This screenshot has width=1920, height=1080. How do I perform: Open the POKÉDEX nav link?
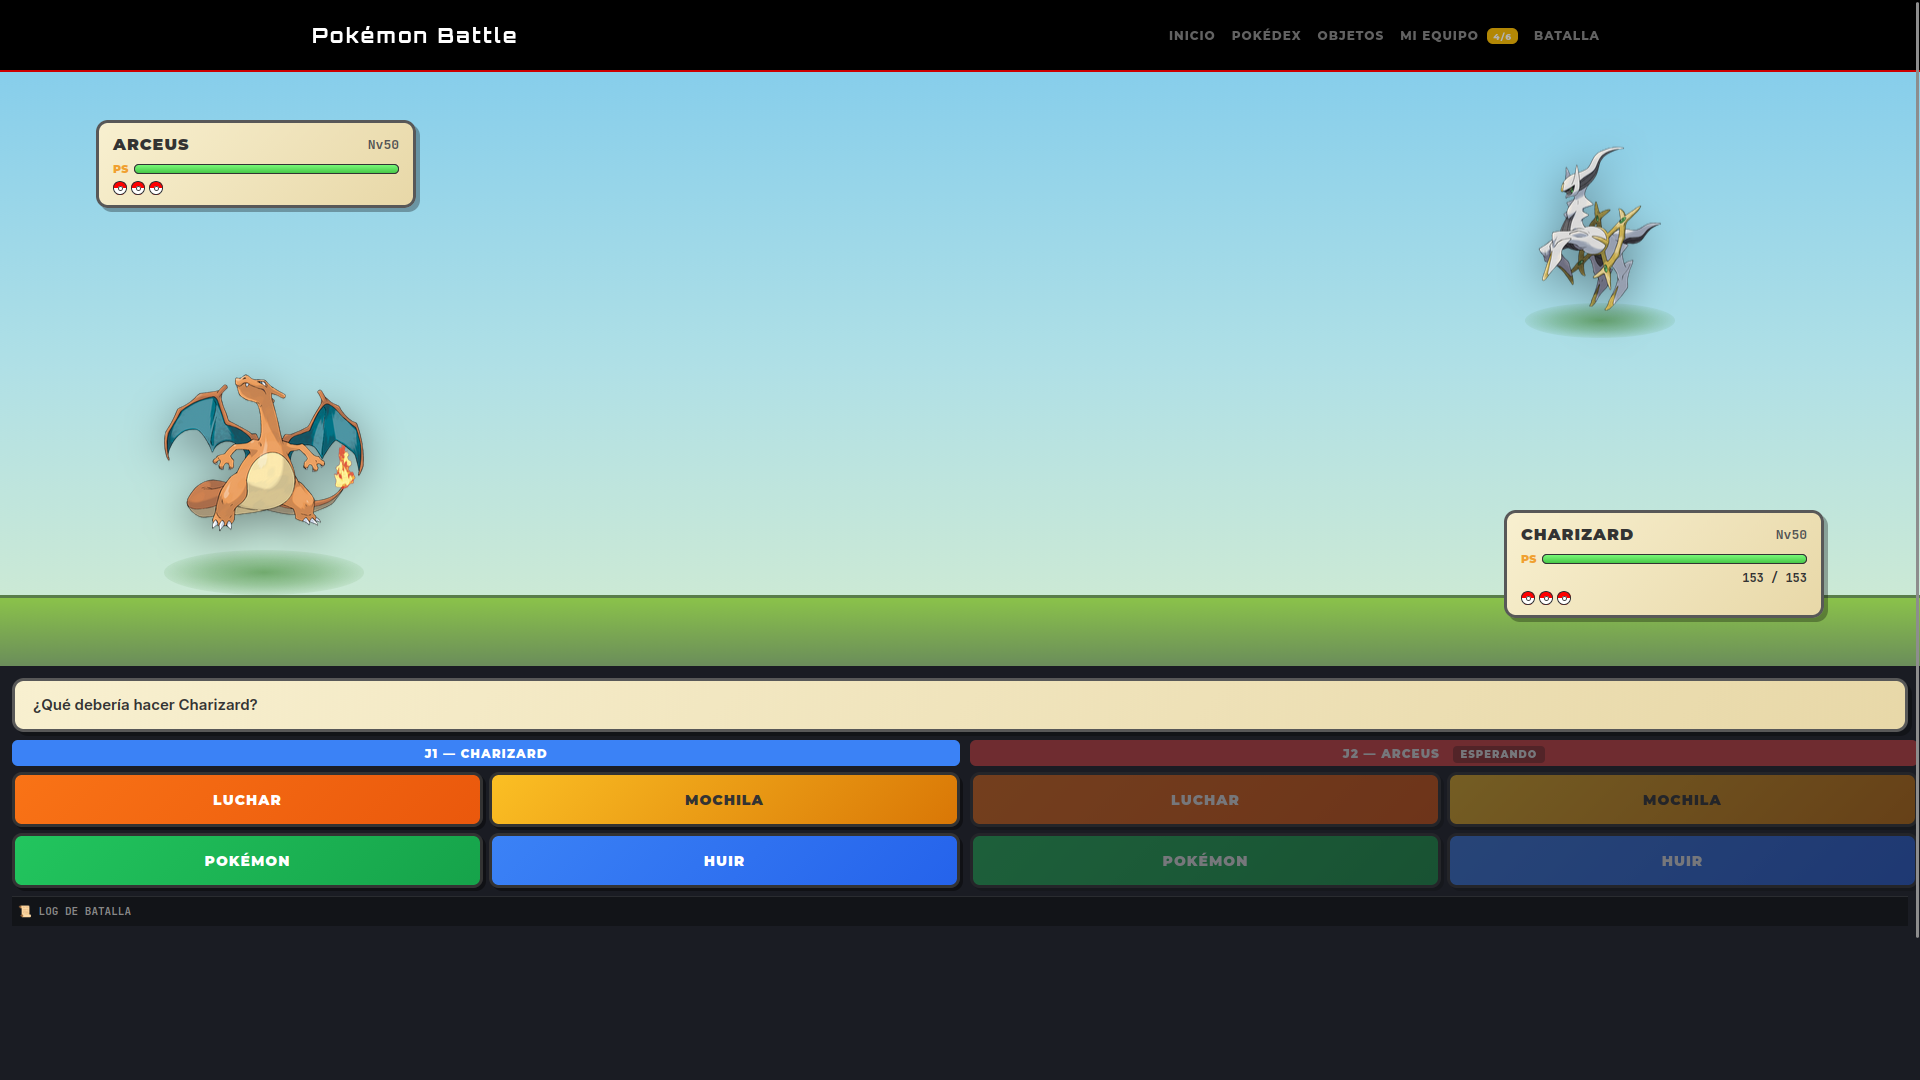(x=1265, y=35)
